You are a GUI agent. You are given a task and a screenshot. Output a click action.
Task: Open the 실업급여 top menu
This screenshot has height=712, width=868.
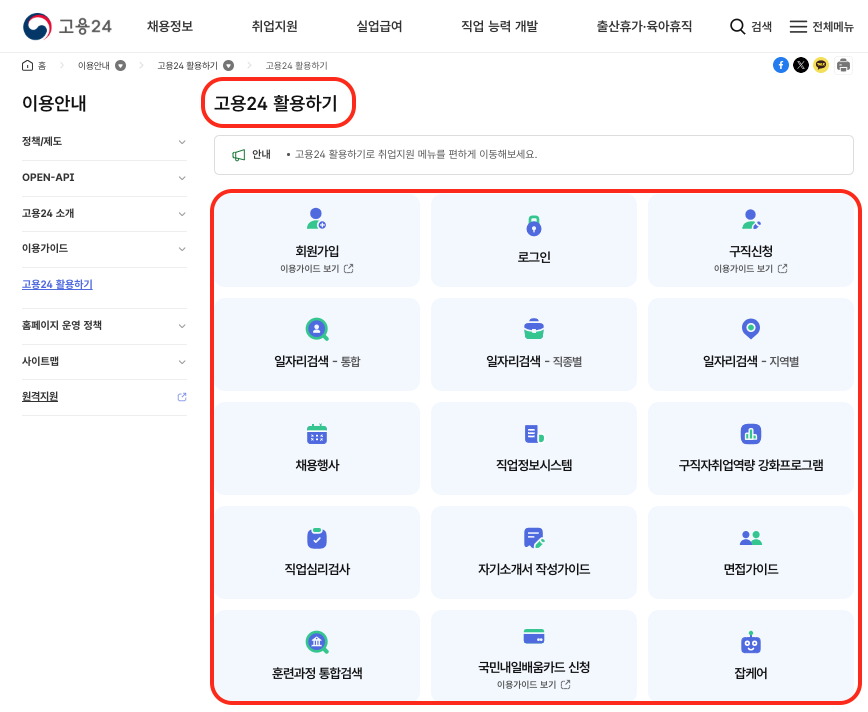pos(379,26)
